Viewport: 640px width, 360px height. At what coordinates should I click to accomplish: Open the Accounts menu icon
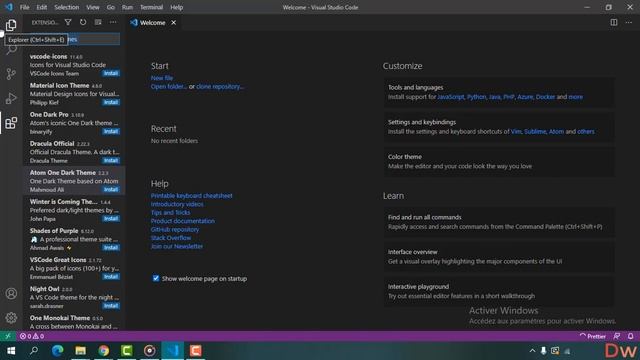click(x=11, y=293)
